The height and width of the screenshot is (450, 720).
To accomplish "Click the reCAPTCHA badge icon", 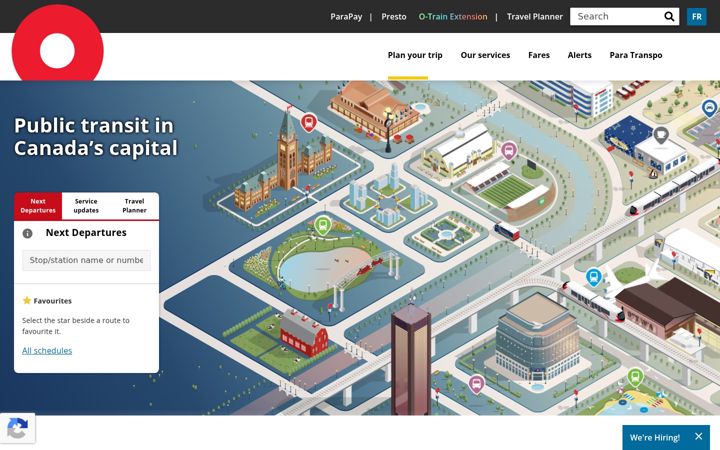I will coord(17,428).
